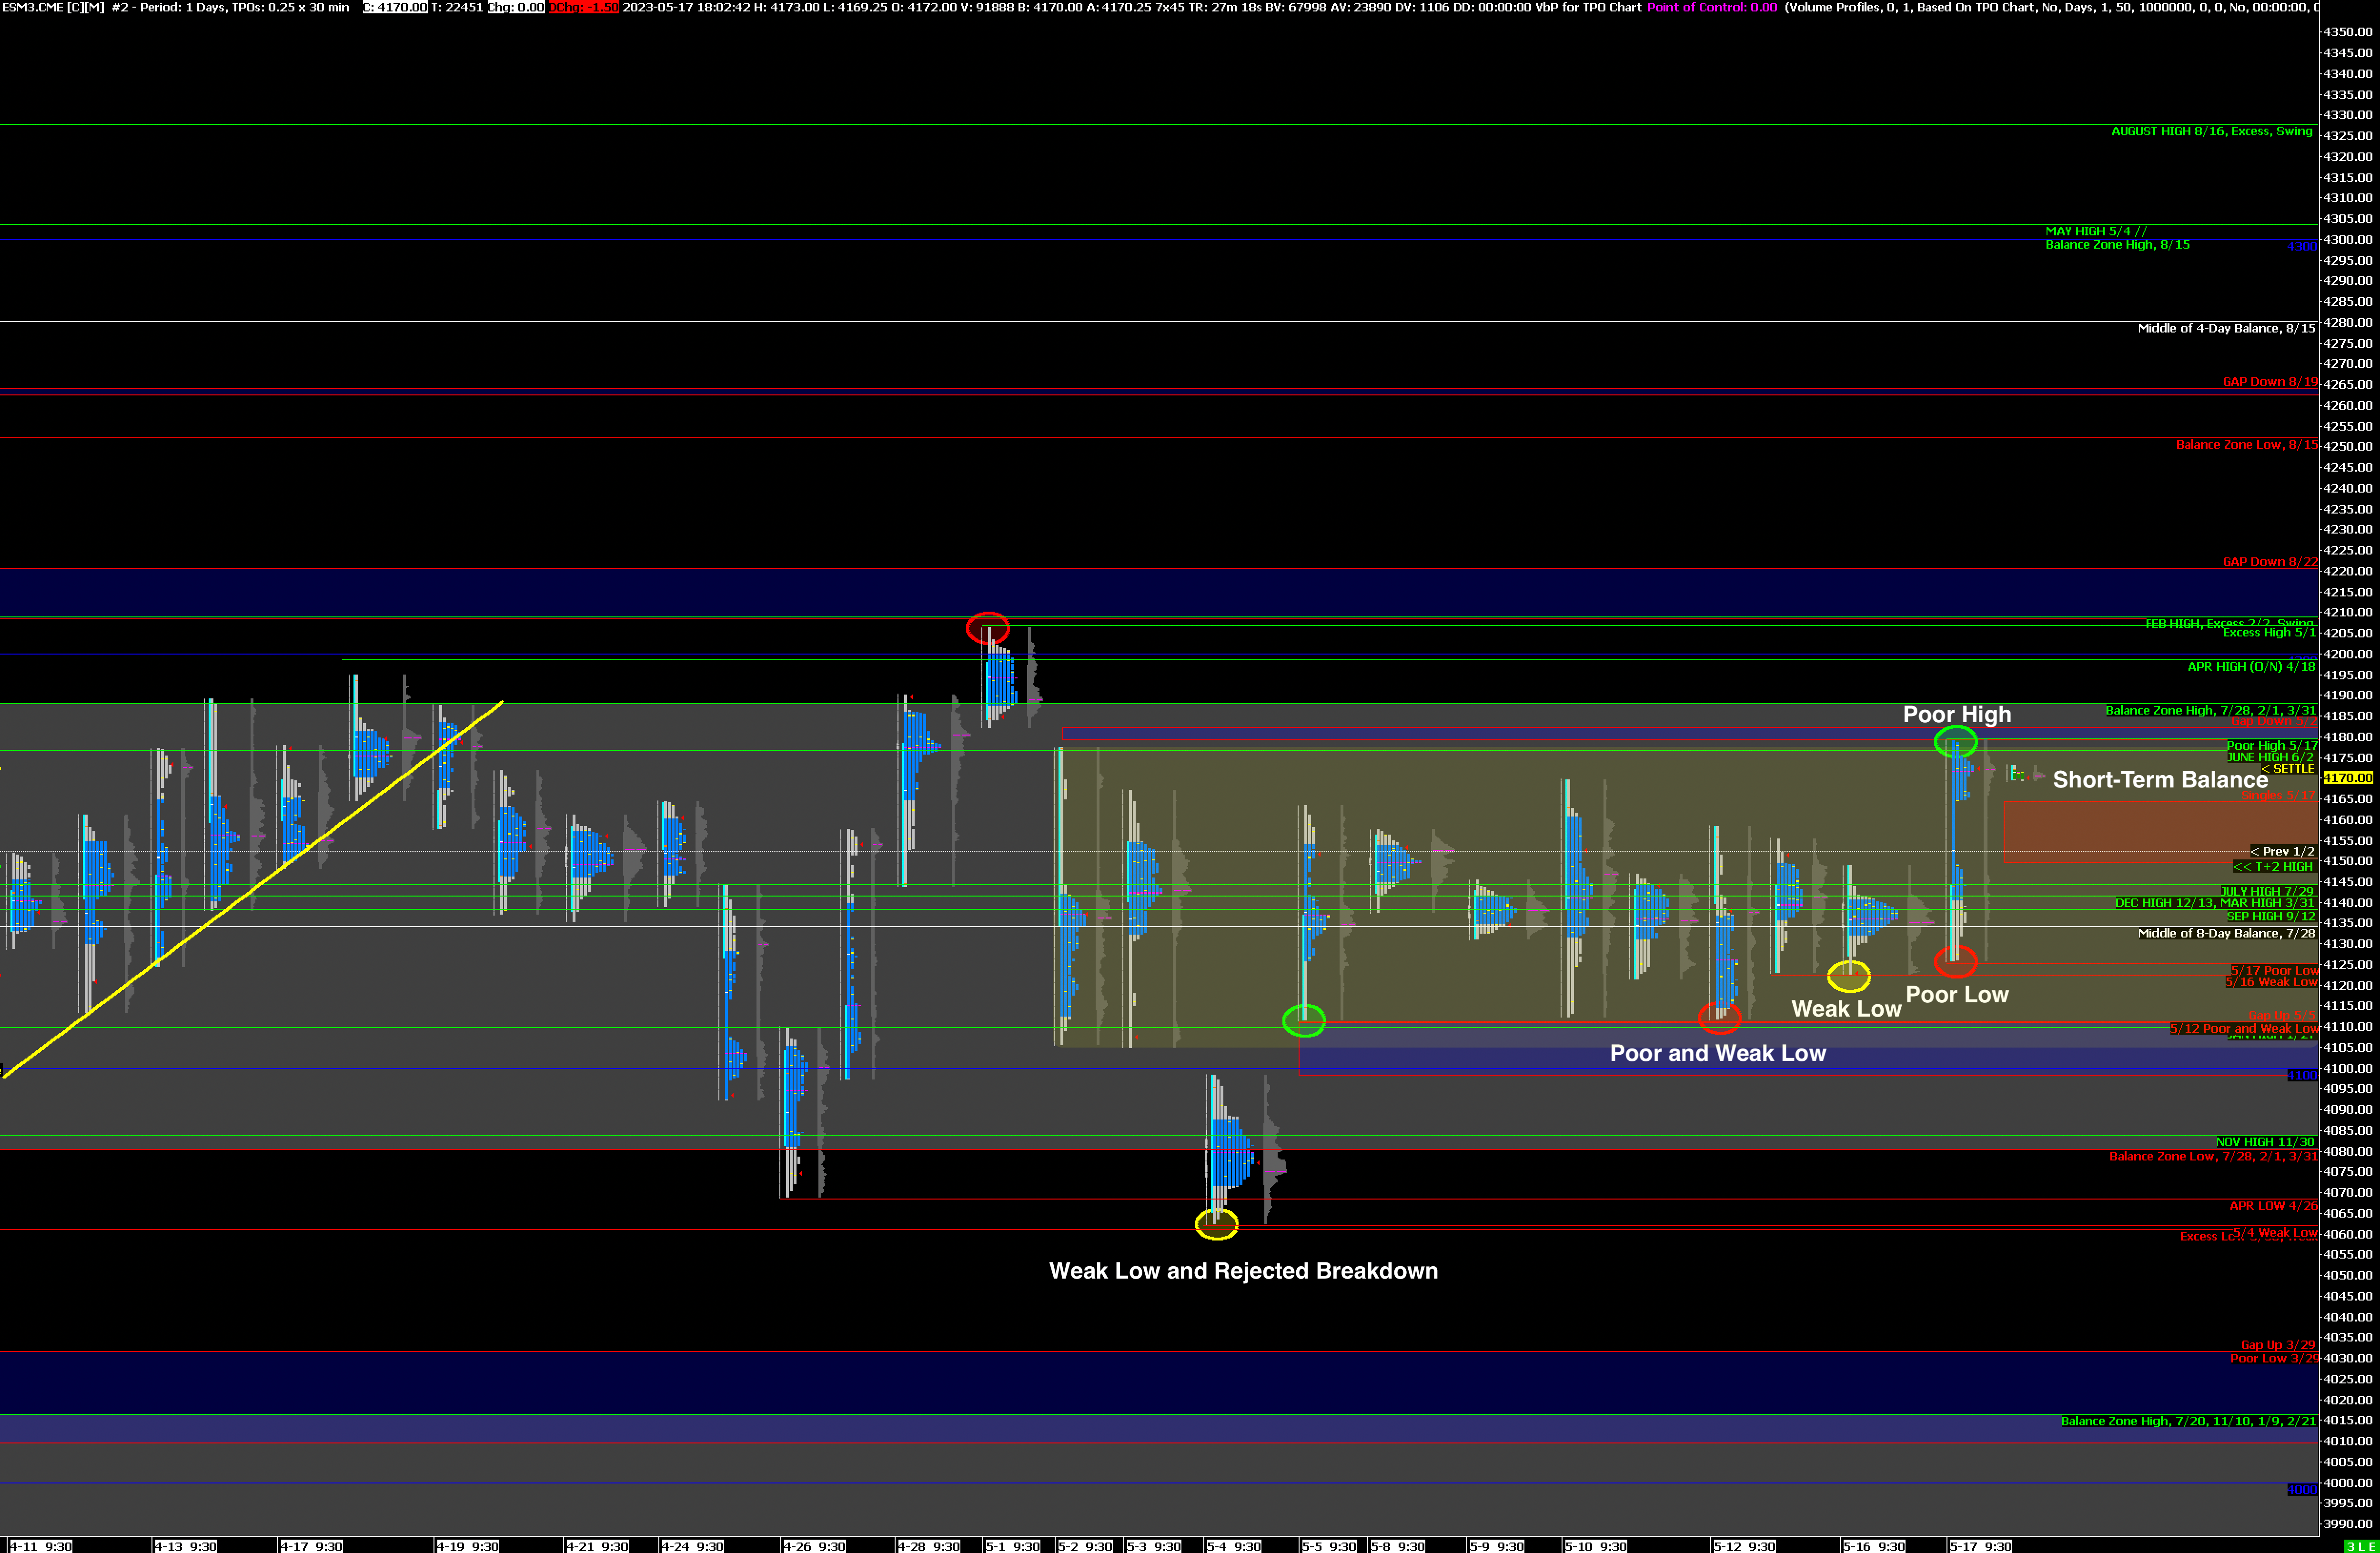The width and height of the screenshot is (2380, 1553).
Task: Click the '4-26 9:30' date on time axis
Action: click(x=814, y=1546)
